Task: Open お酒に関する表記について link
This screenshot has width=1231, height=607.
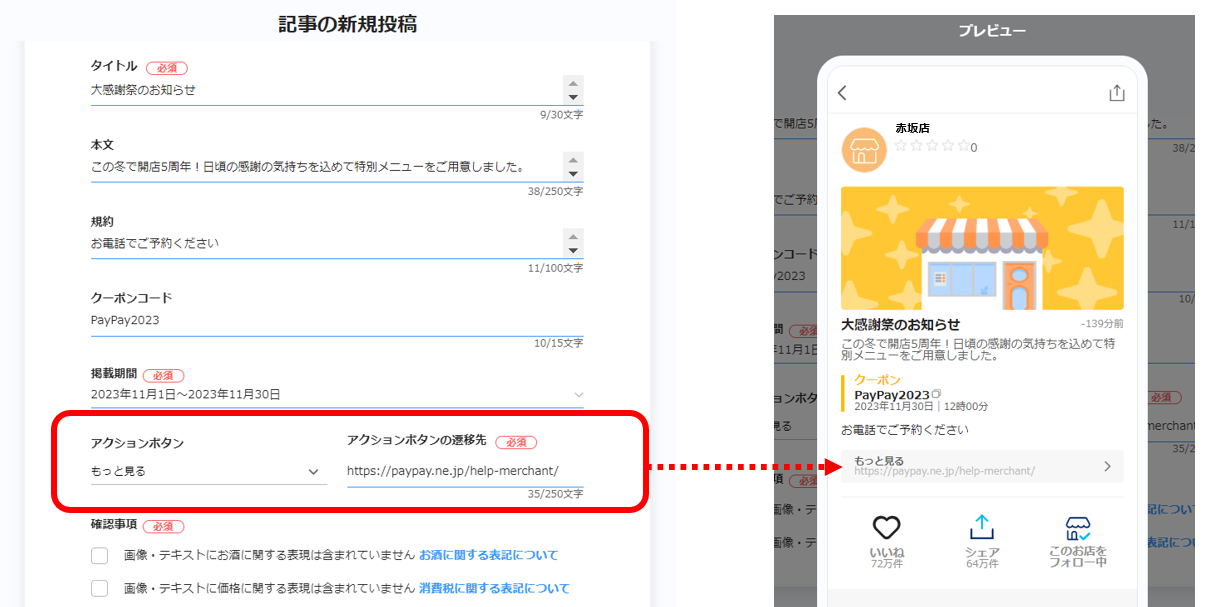Action: point(488,555)
